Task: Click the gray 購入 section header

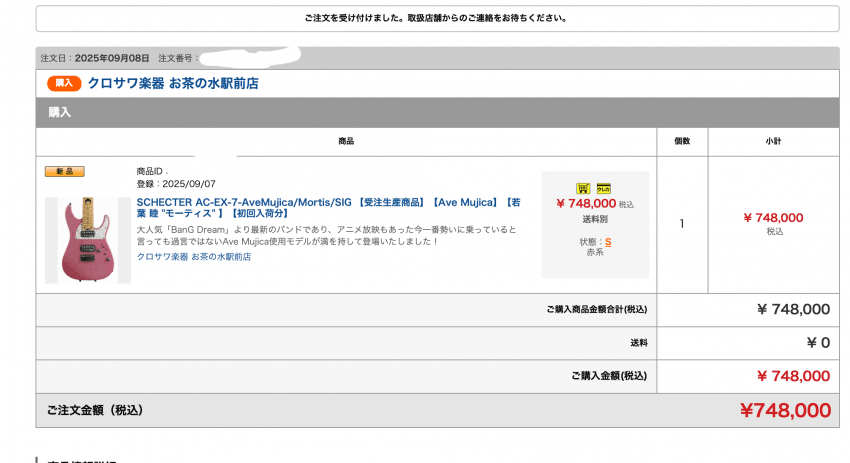Action: (x=437, y=112)
